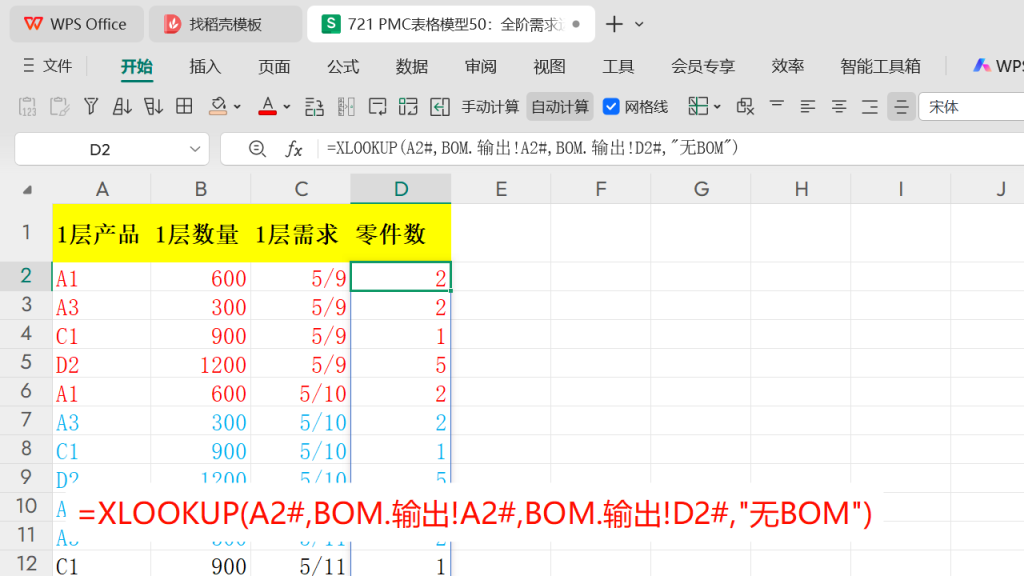
Task: Click the row height adjust icon
Action: [314, 106]
